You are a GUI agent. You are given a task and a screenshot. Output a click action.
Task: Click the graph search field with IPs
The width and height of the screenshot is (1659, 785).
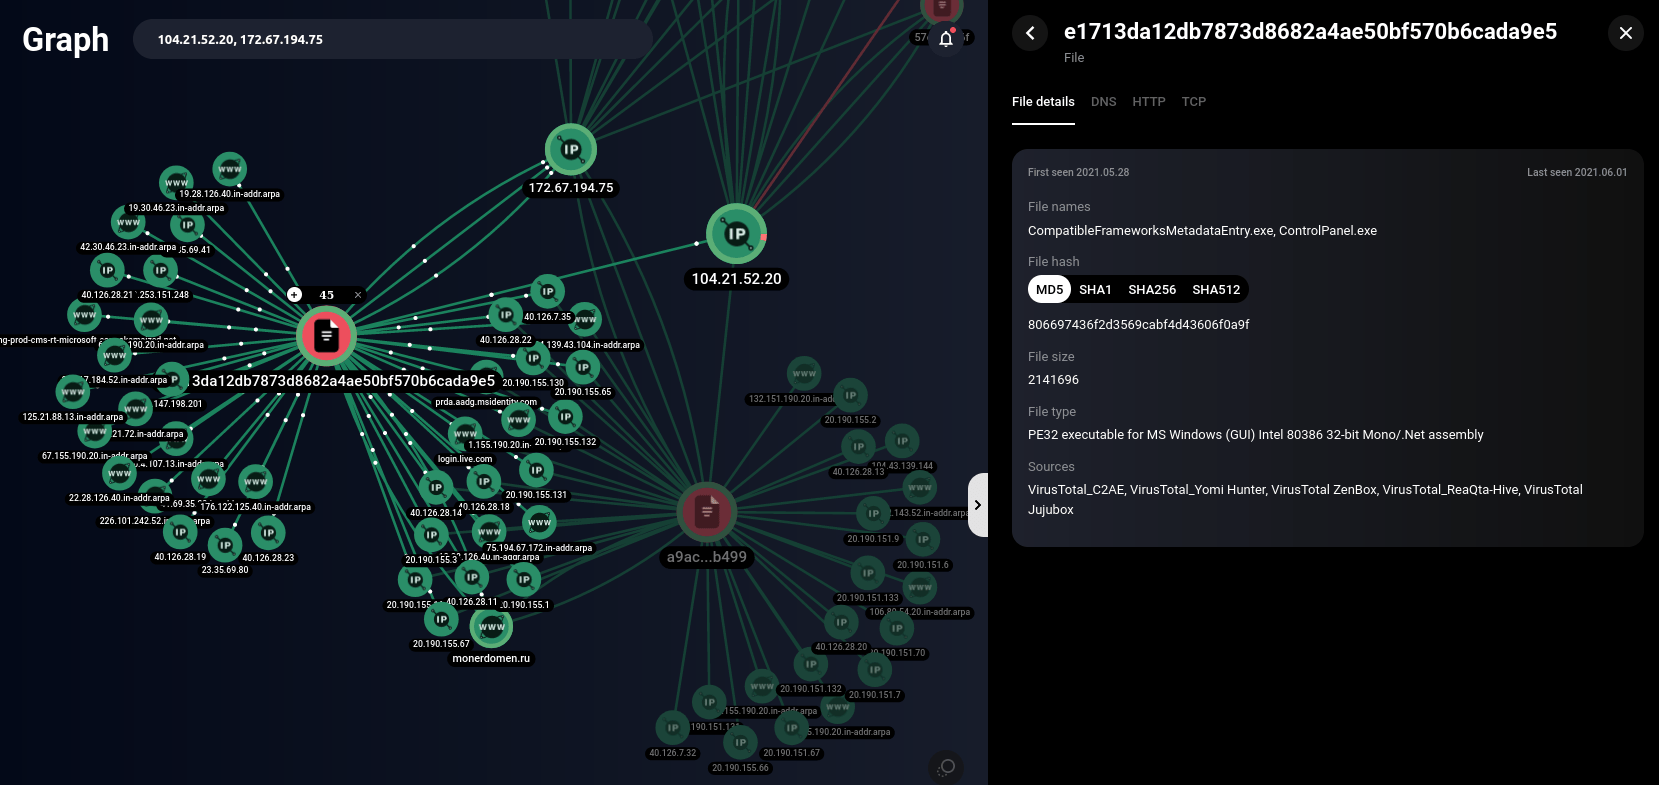(x=393, y=40)
